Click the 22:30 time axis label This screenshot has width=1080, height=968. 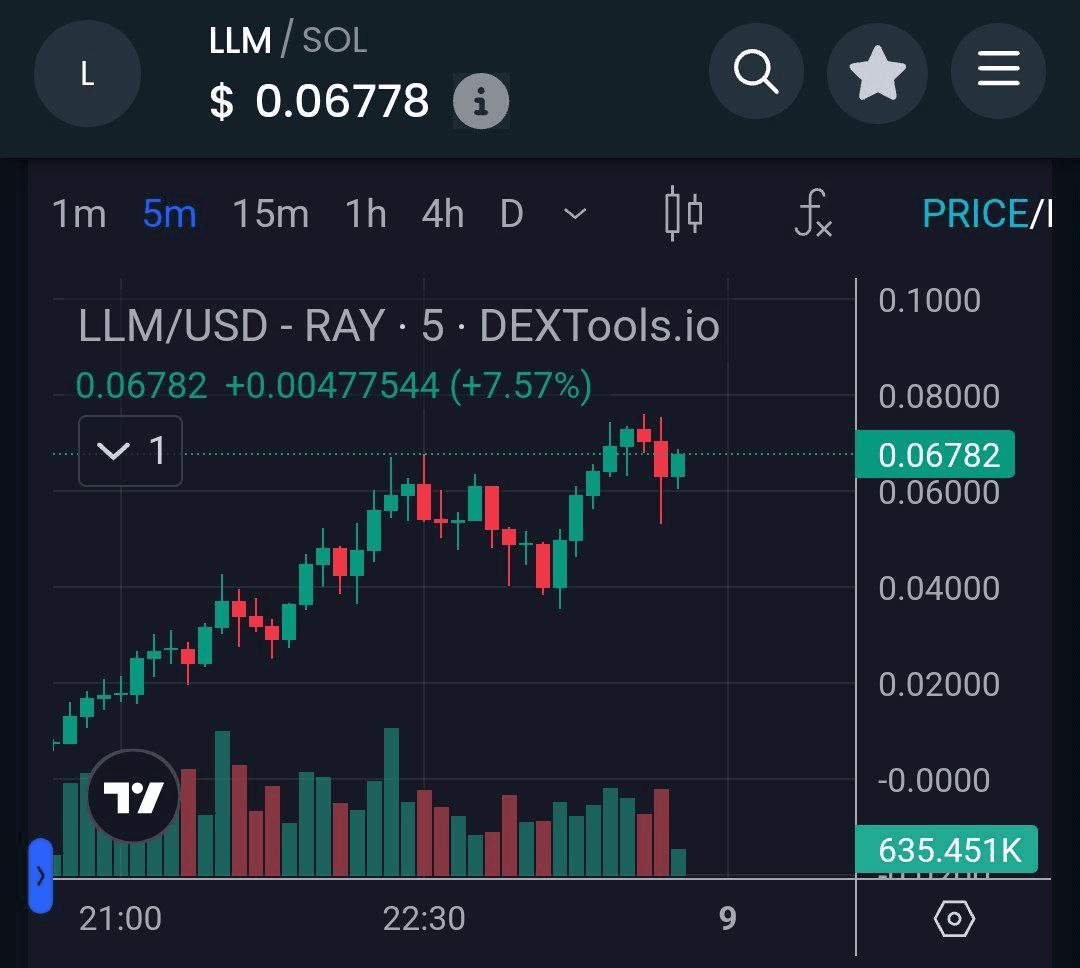(424, 918)
